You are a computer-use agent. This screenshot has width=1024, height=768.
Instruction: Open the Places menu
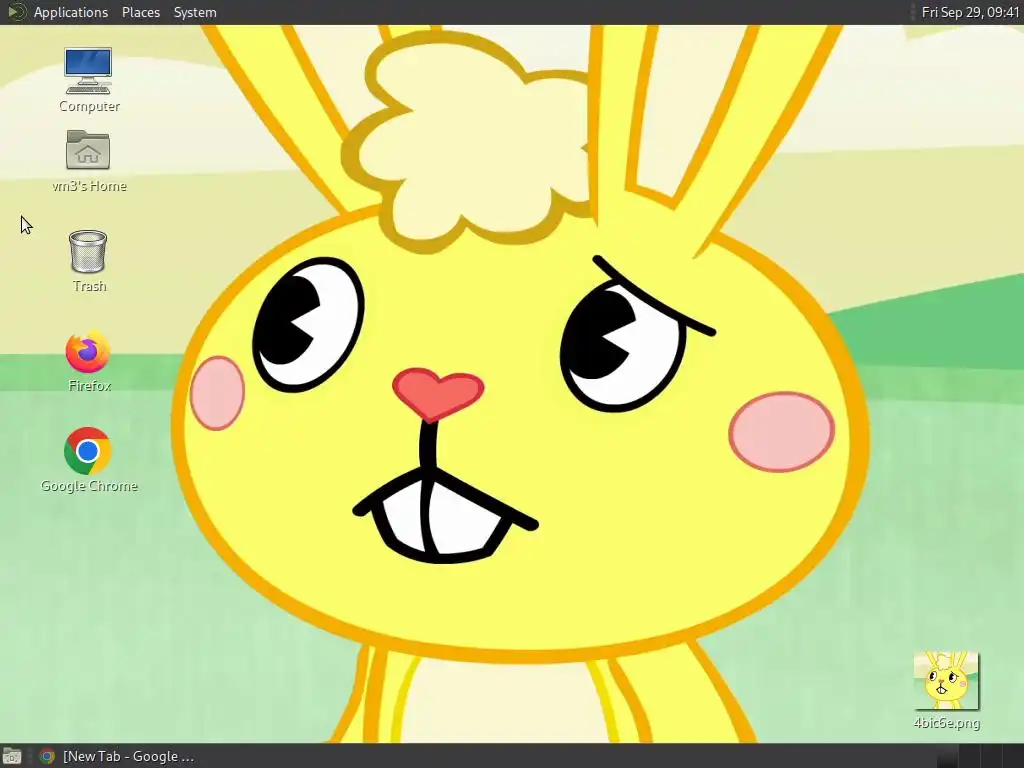click(141, 12)
